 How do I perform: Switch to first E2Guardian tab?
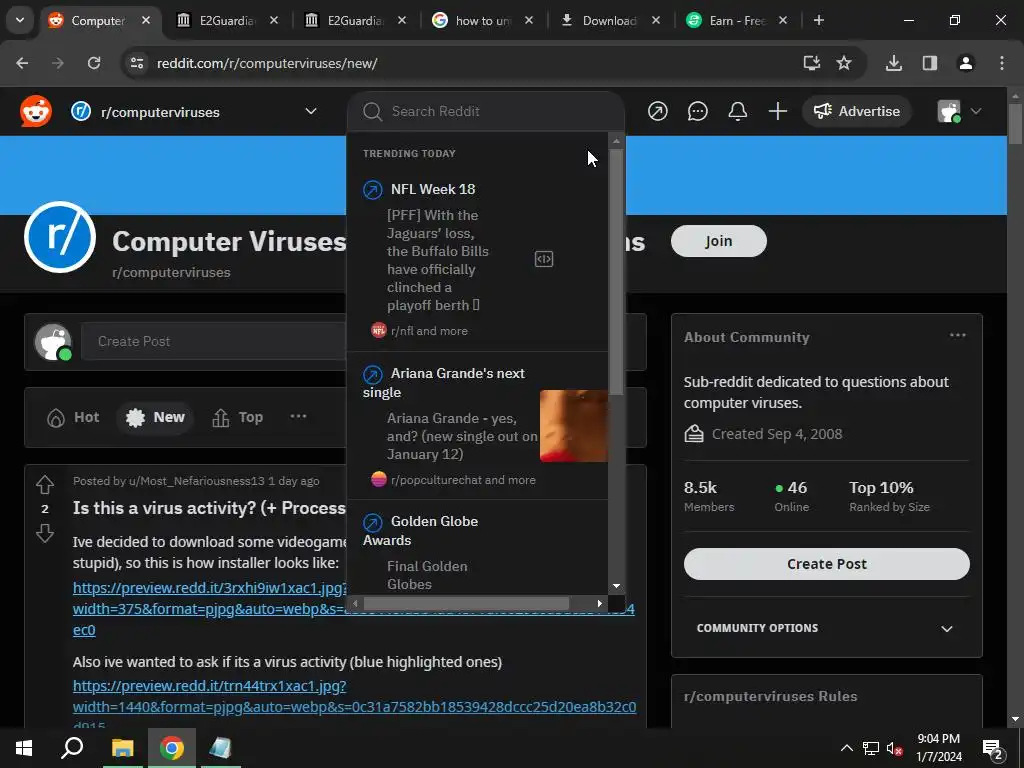[228, 20]
